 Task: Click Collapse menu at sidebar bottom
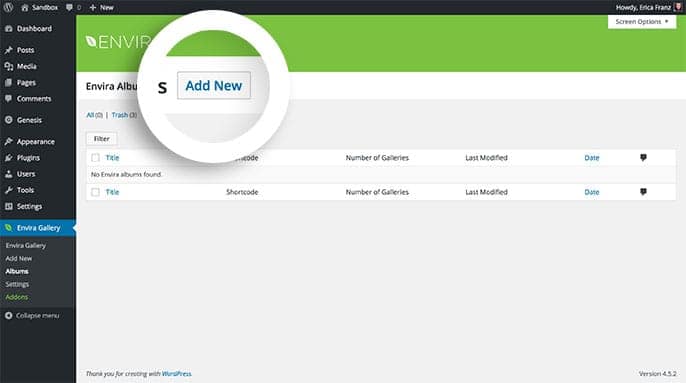(37, 316)
